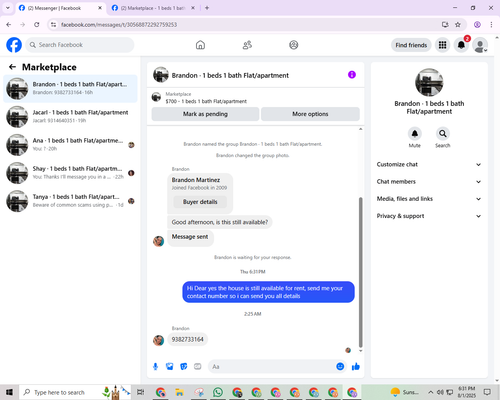Viewport: 500px width, 400px height.
Task: Open the $700 Marketplace listing link
Action: point(206,101)
